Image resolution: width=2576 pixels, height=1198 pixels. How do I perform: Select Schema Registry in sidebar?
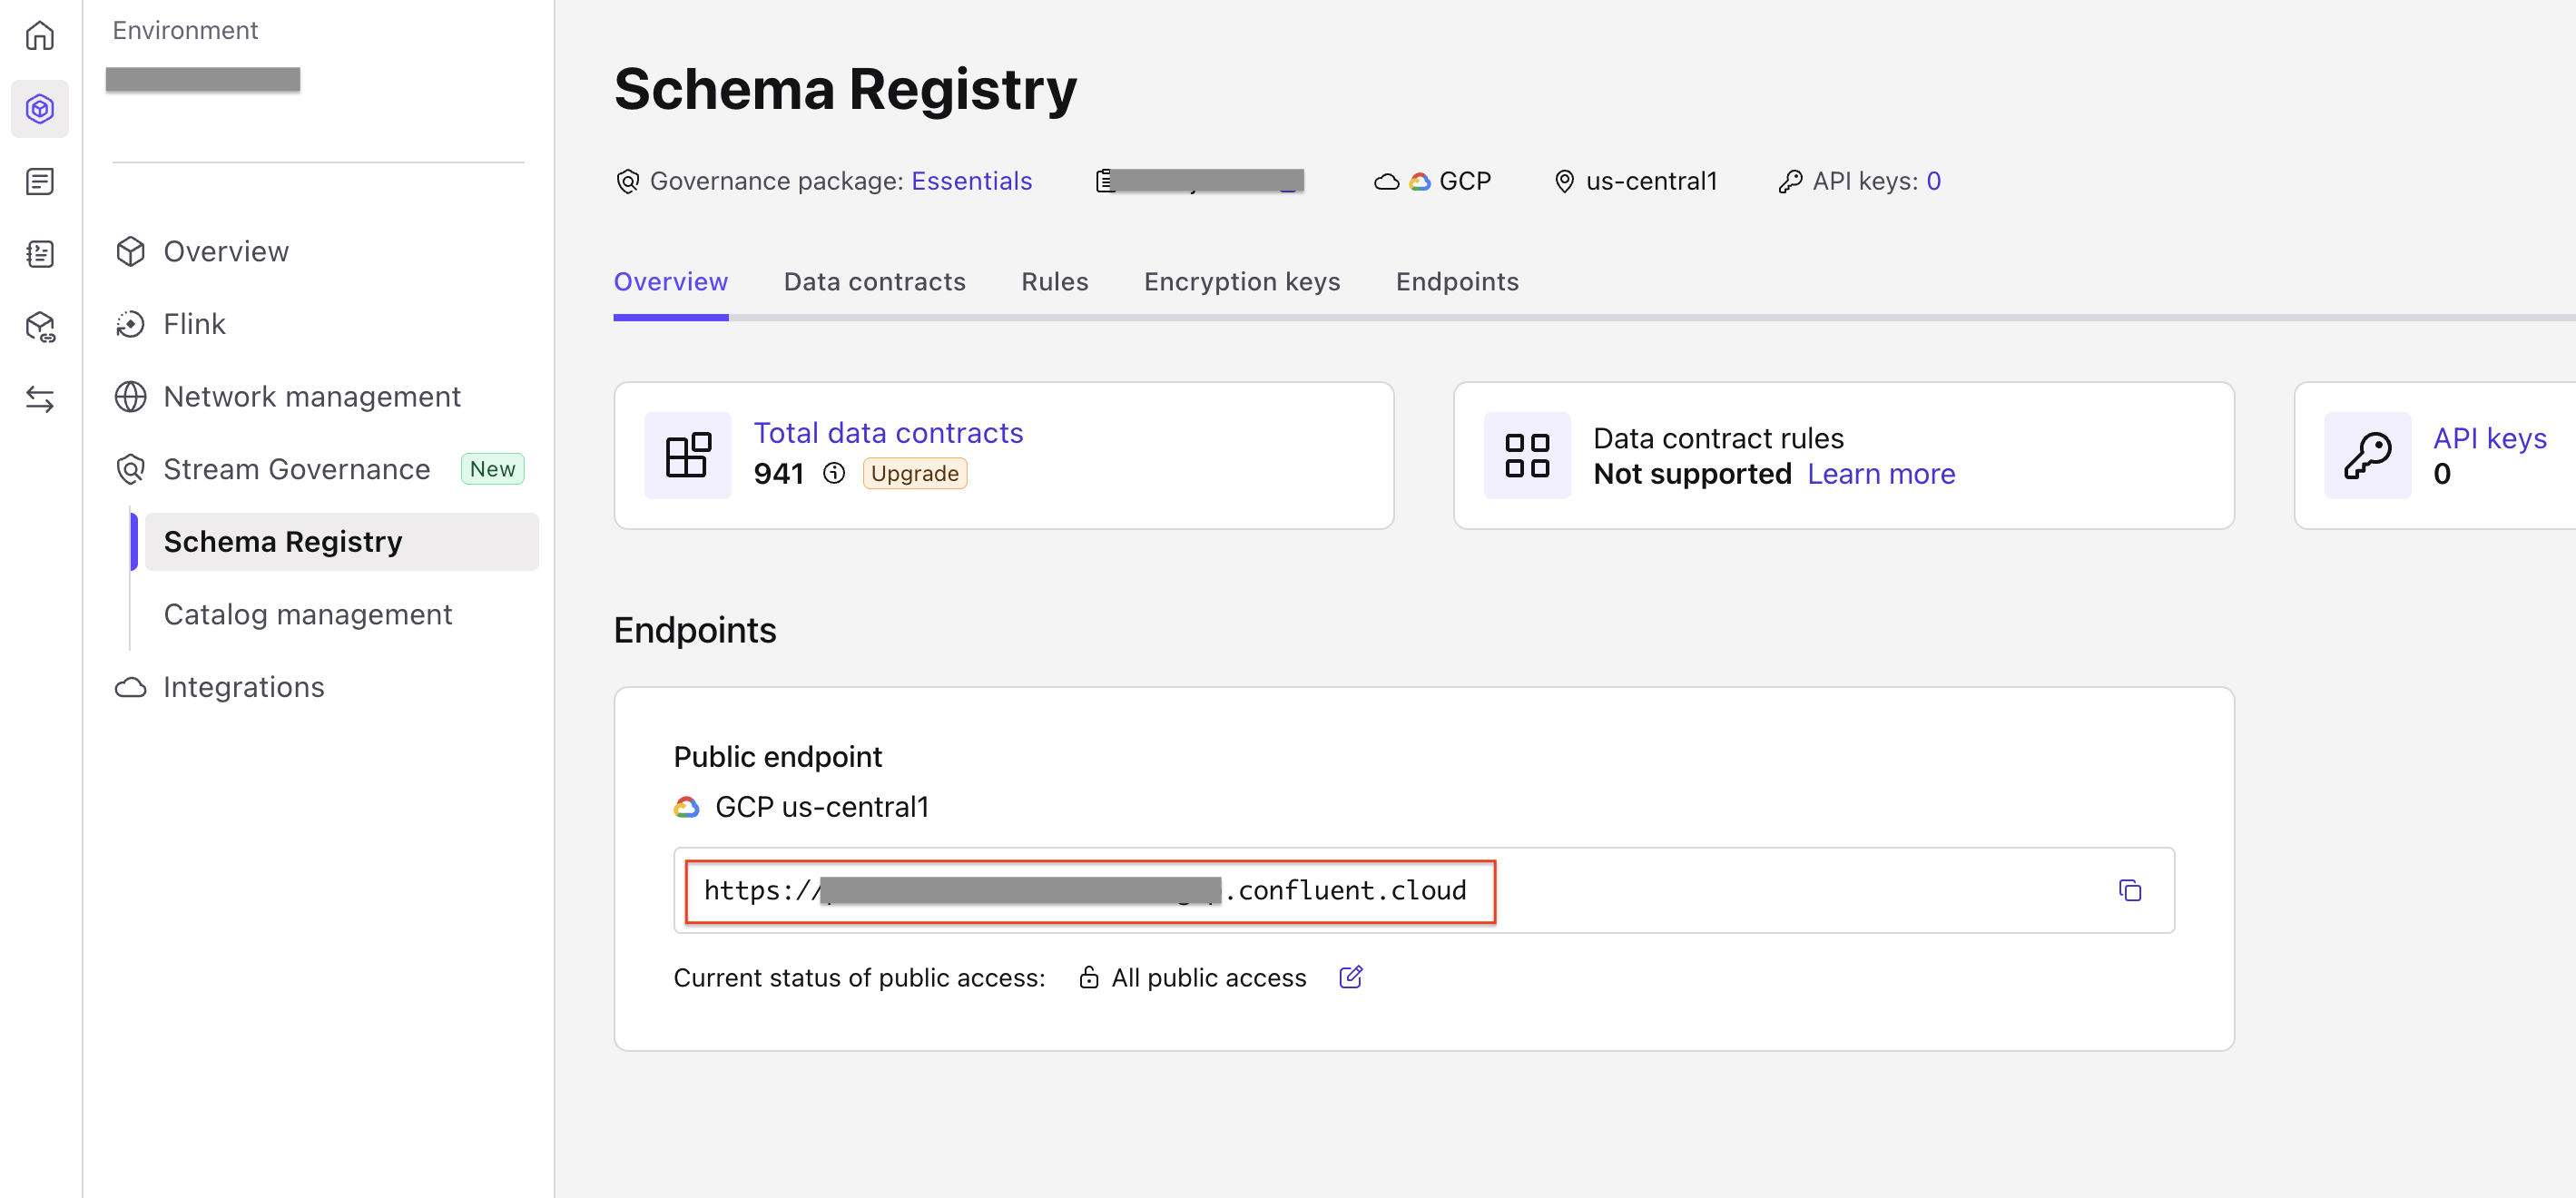coord(342,542)
